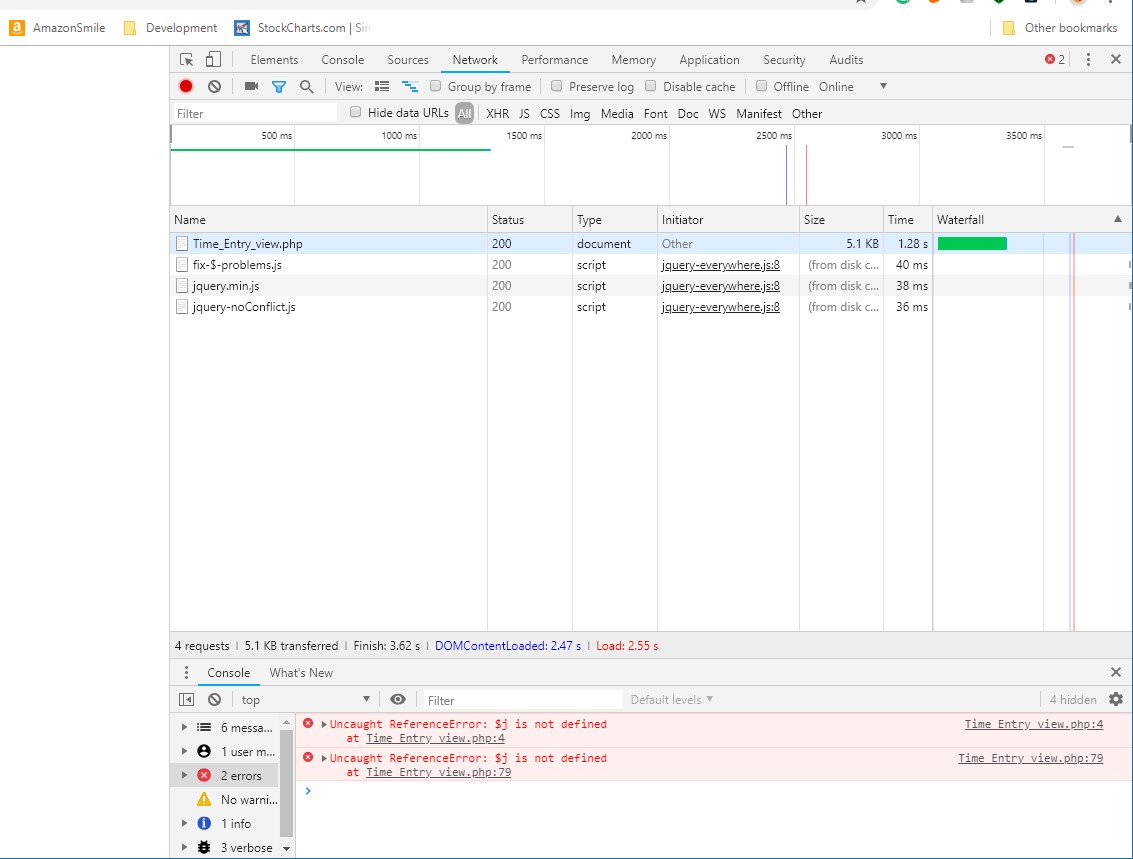Viewport: 1133px width, 859px height.
Task: Enable the Preserve log checkbox
Action: coord(556,86)
